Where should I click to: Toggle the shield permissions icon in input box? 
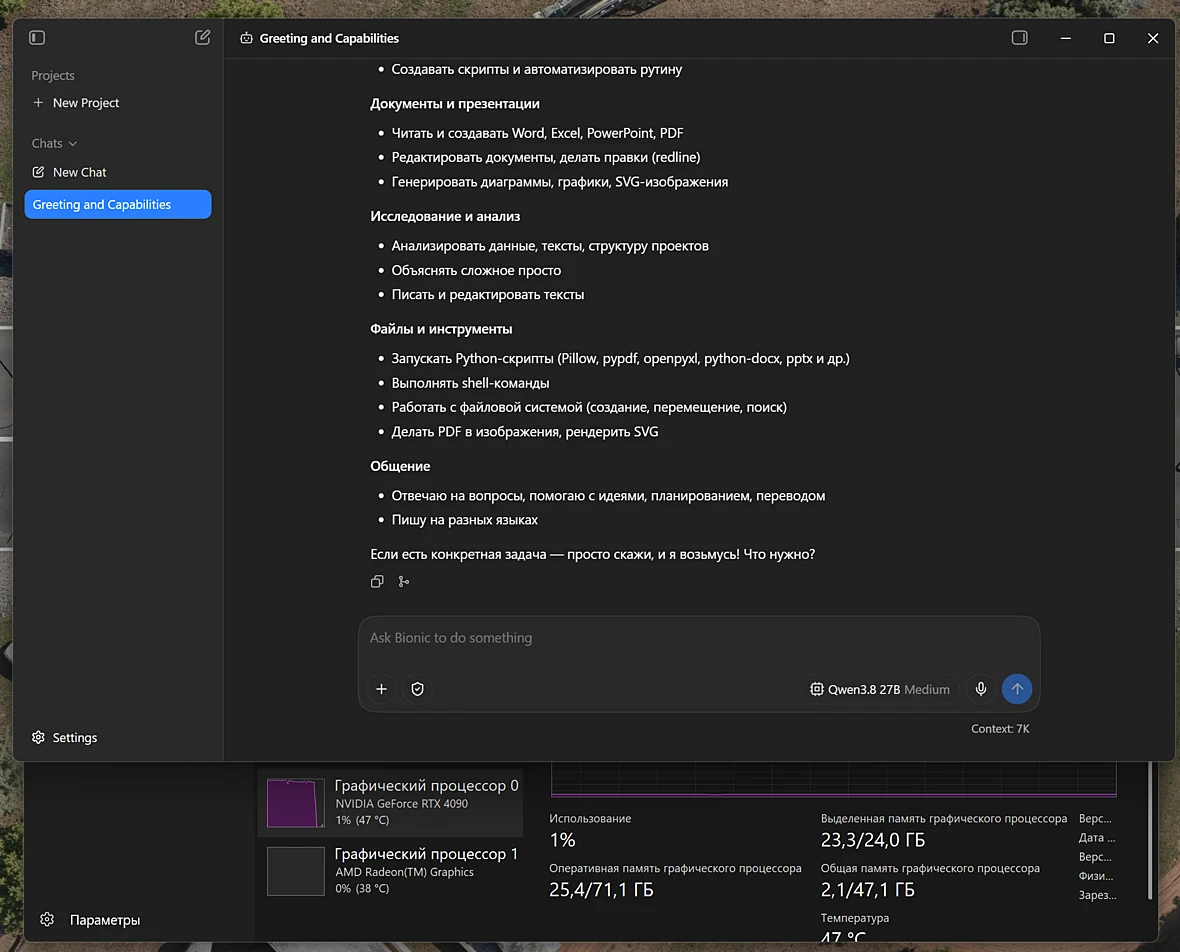(x=418, y=689)
